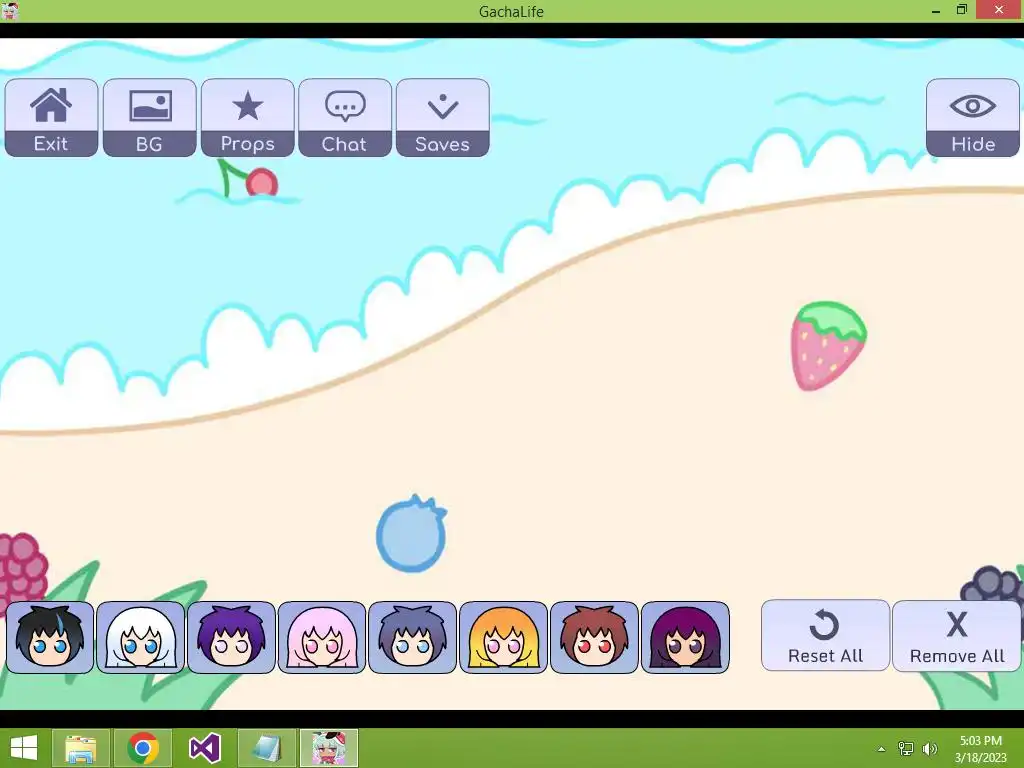This screenshot has width=1024, height=768.
Task: Click the GachaLife window title bar icon
Action: [10, 10]
